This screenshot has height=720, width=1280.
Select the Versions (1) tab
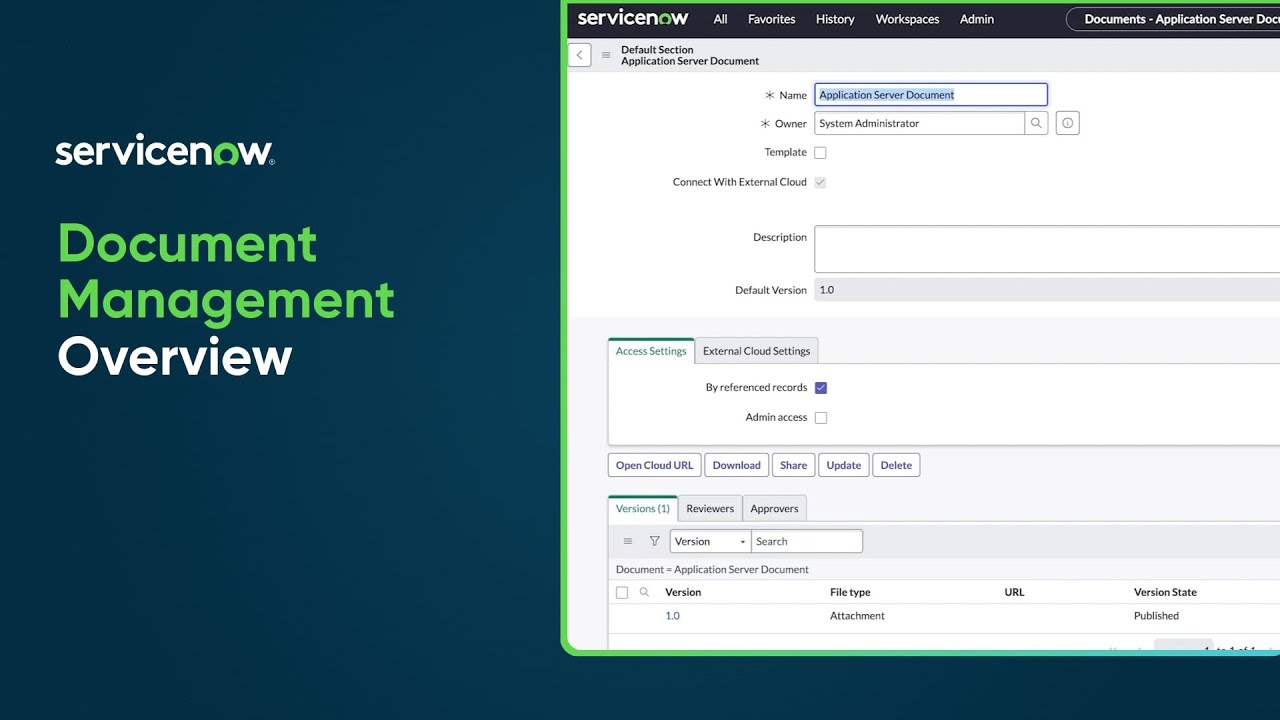[x=643, y=508]
